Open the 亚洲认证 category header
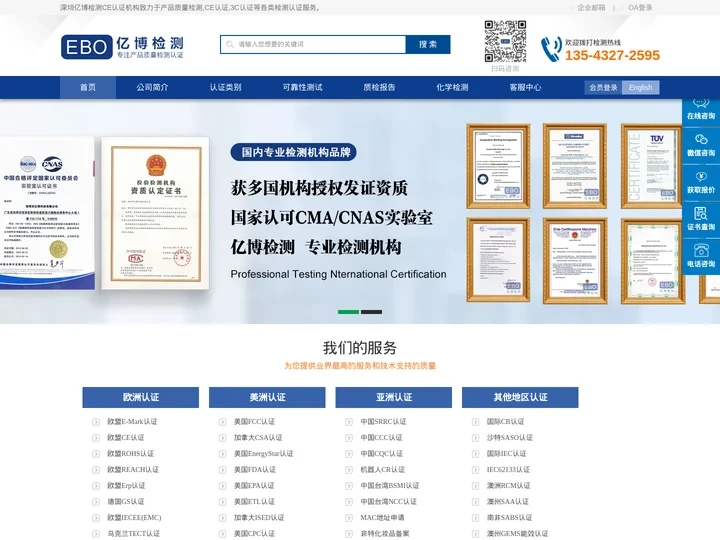This screenshot has height=540, width=720. click(x=394, y=397)
